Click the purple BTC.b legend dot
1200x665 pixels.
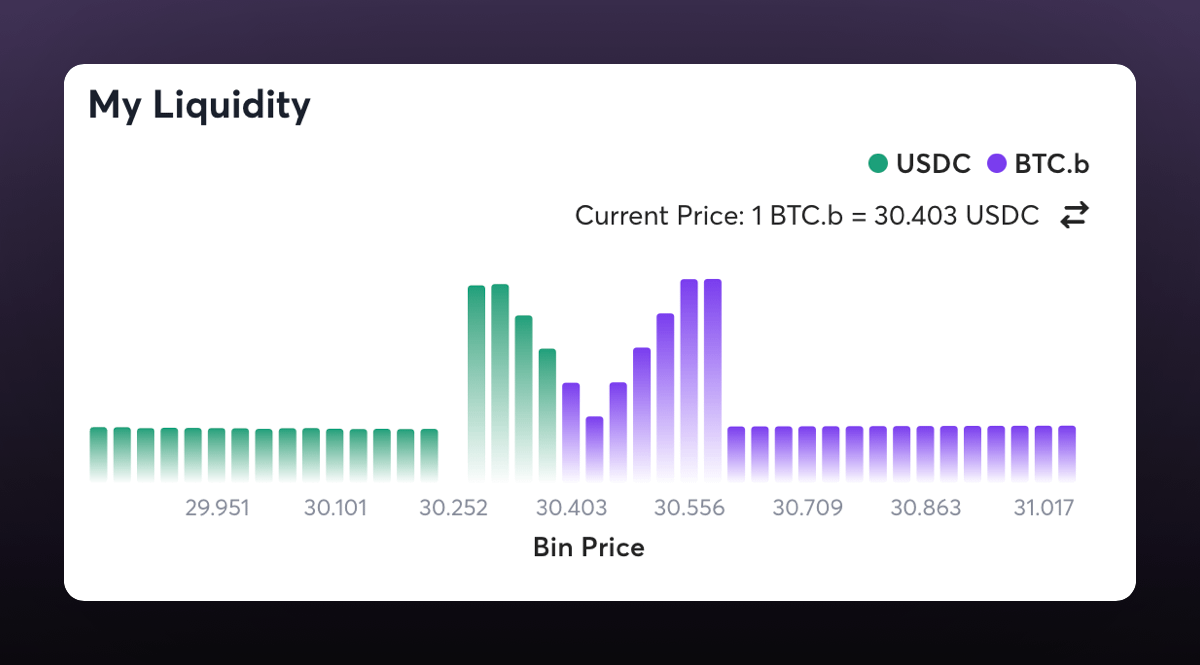(x=996, y=164)
